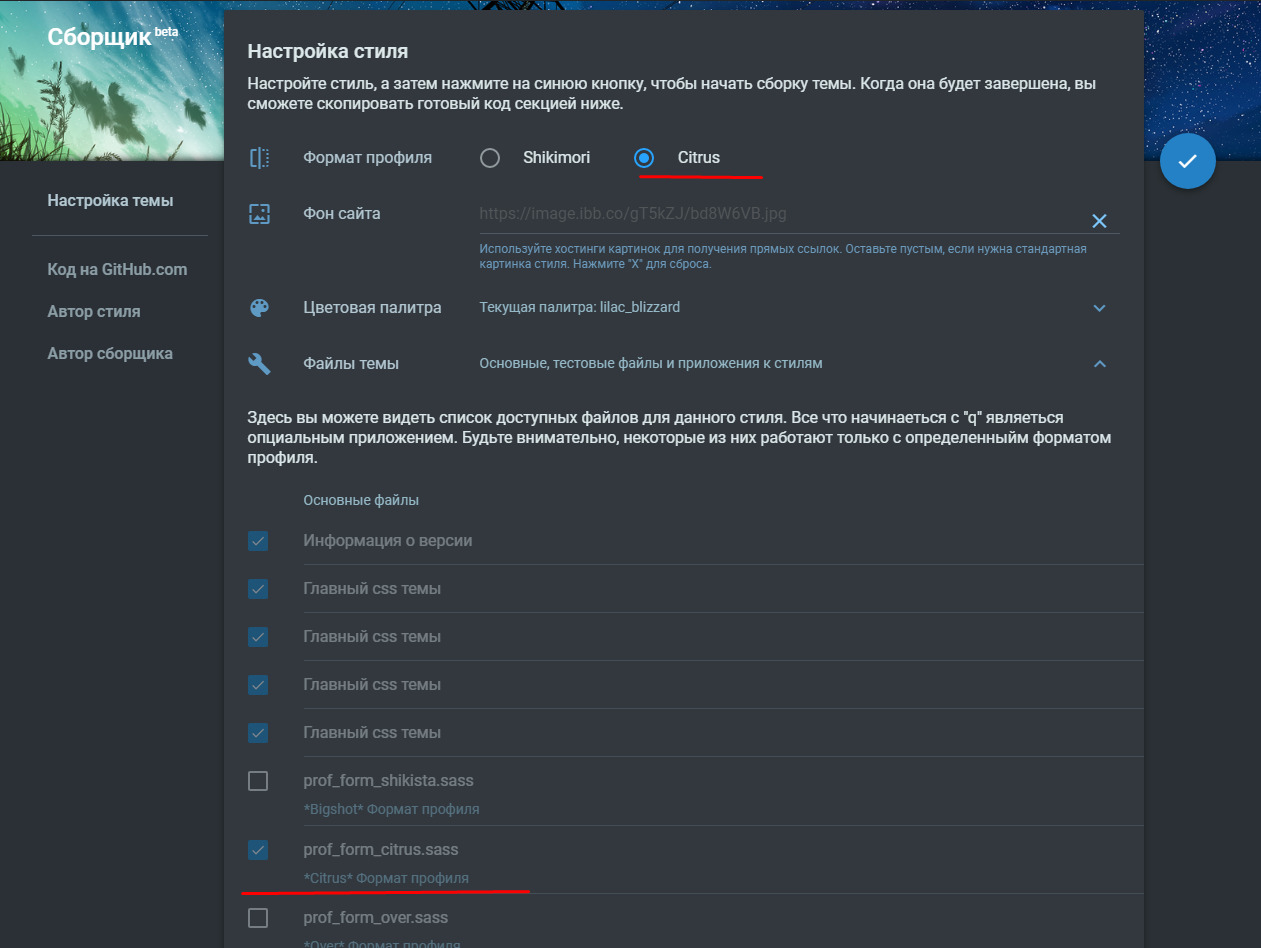This screenshot has width=1261, height=948.
Task: Click the site background image icon
Action: 260,213
